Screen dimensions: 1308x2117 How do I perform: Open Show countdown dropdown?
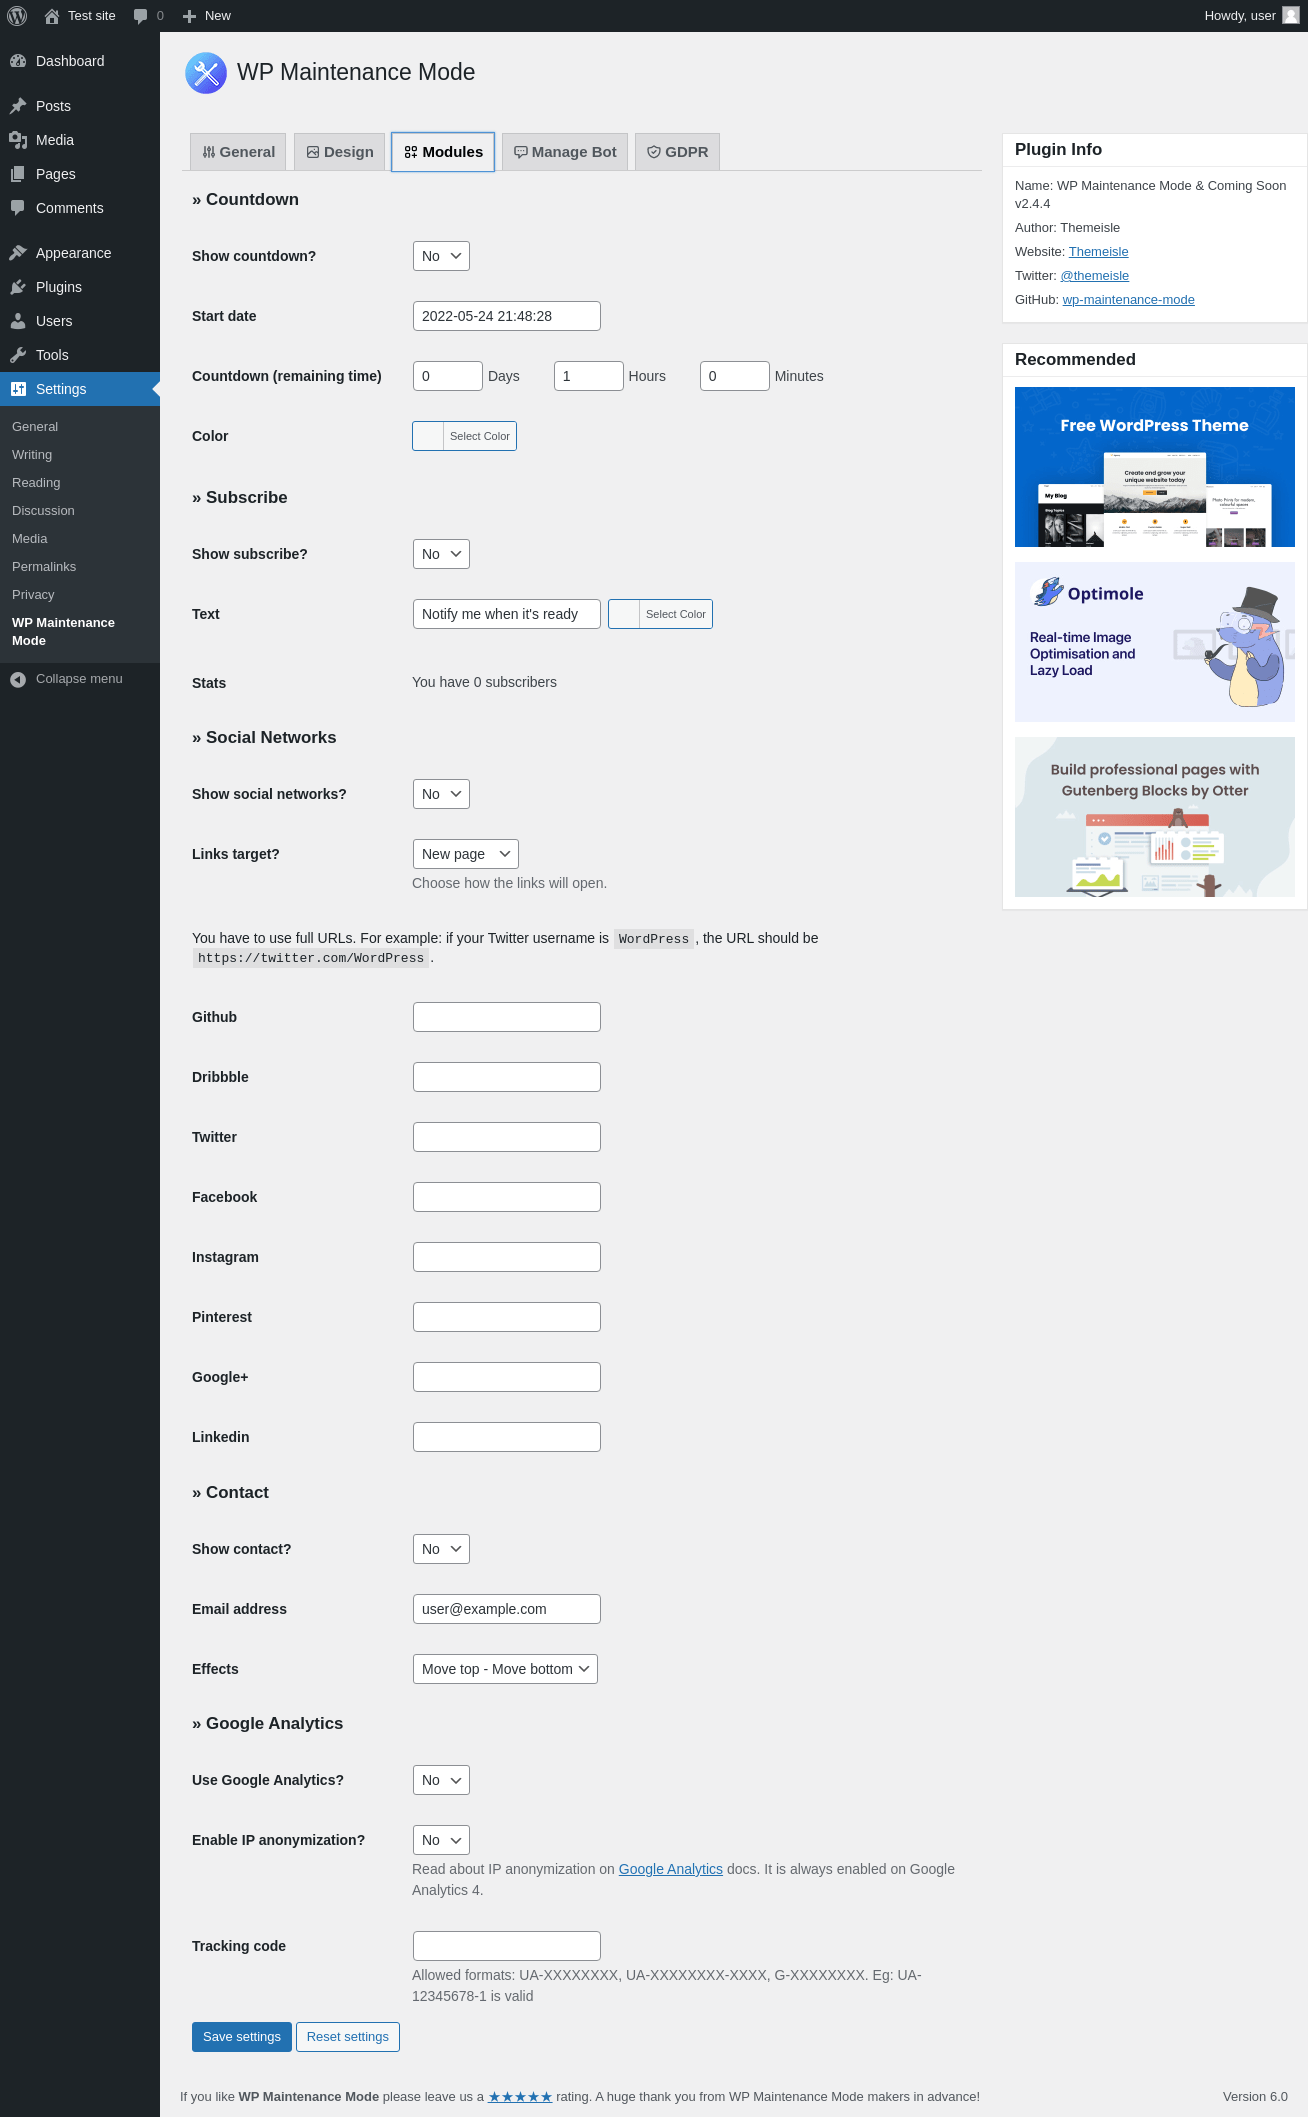click(441, 256)
